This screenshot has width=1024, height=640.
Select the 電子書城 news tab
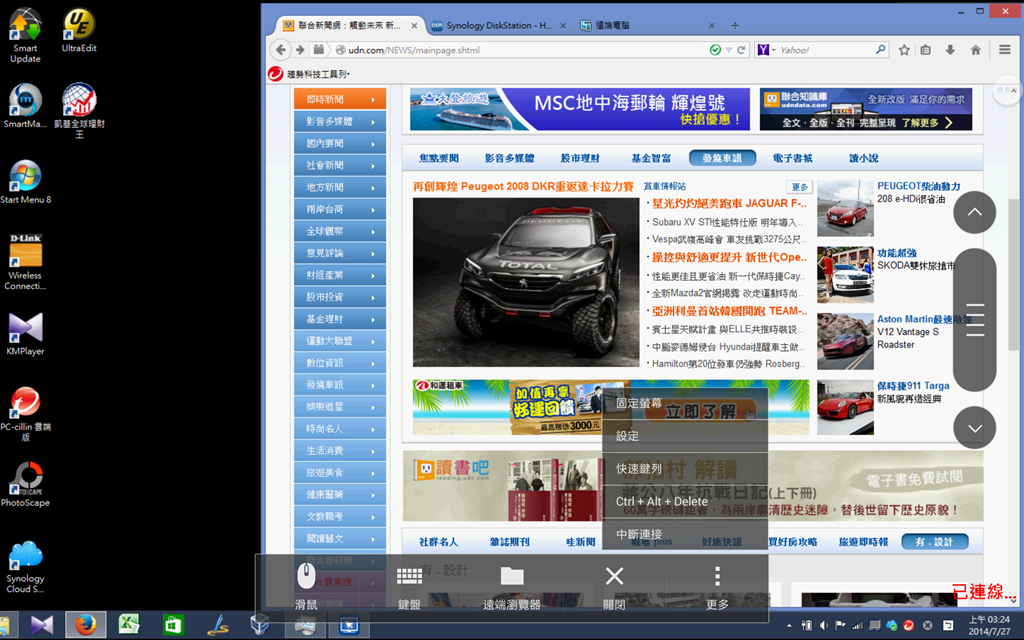[792, 158]
